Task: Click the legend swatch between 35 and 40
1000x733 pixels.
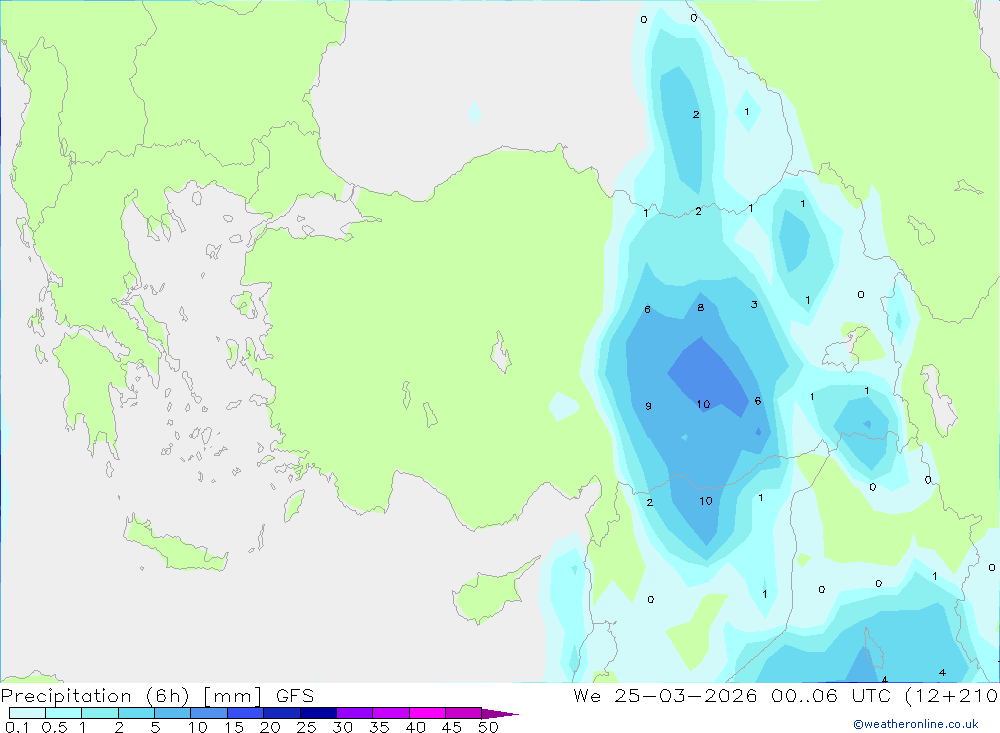Action: (391, 713)
